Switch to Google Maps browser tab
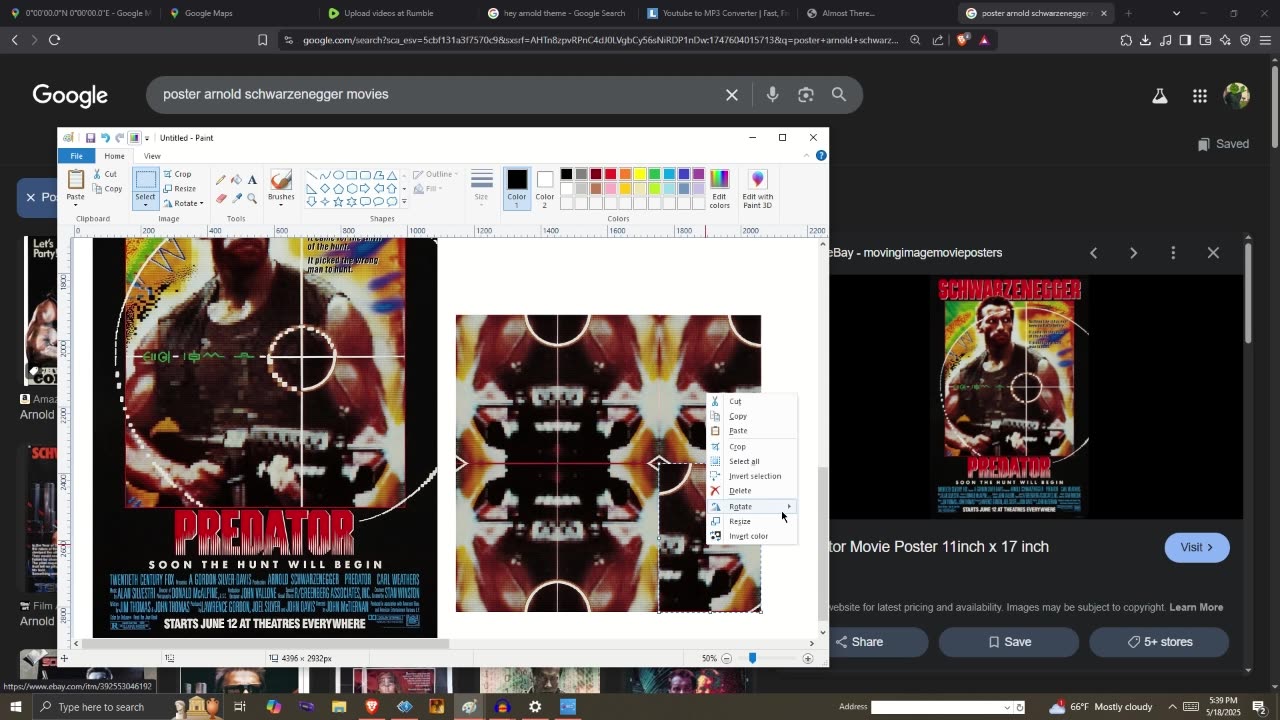Viewport: 1280px width, 720px height. (209, 13)
